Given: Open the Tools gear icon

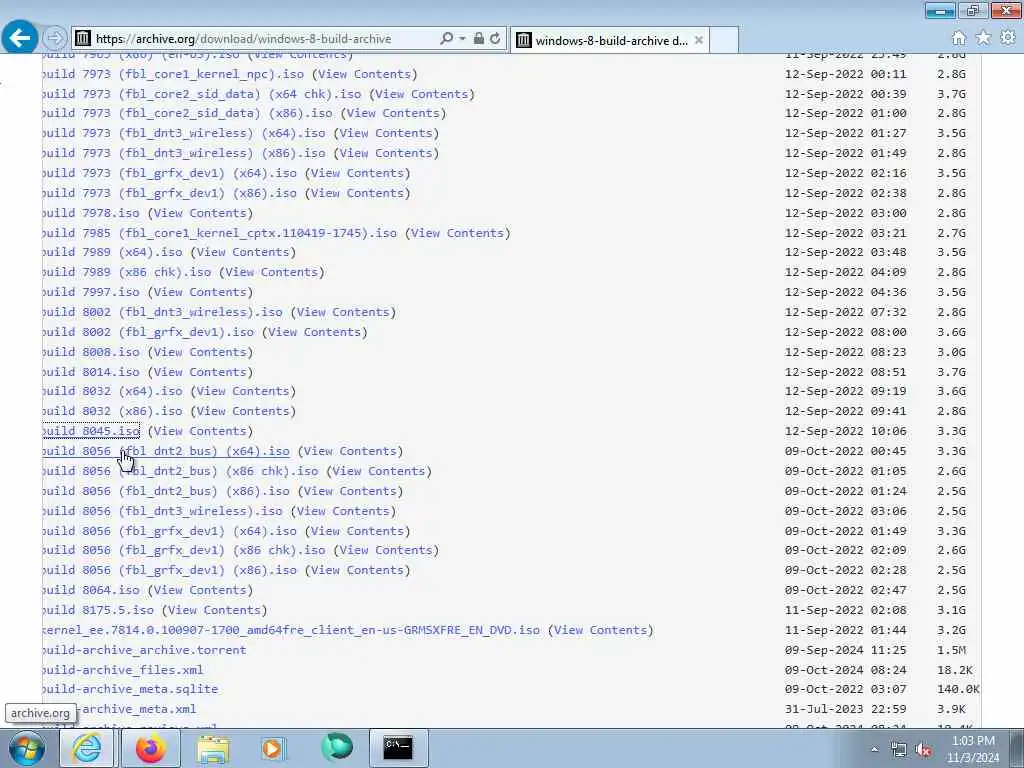Looking at the screenshot, I should 1008,38.
